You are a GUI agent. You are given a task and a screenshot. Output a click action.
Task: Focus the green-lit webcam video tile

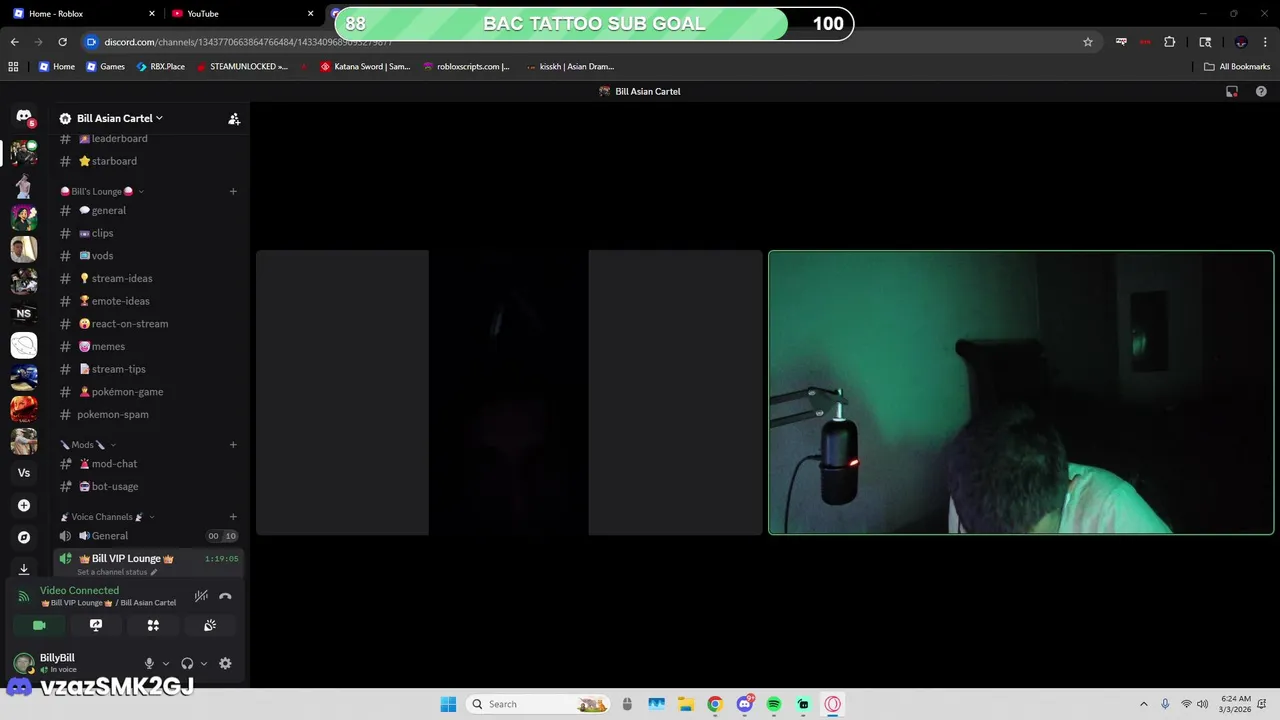(1021, 392)
